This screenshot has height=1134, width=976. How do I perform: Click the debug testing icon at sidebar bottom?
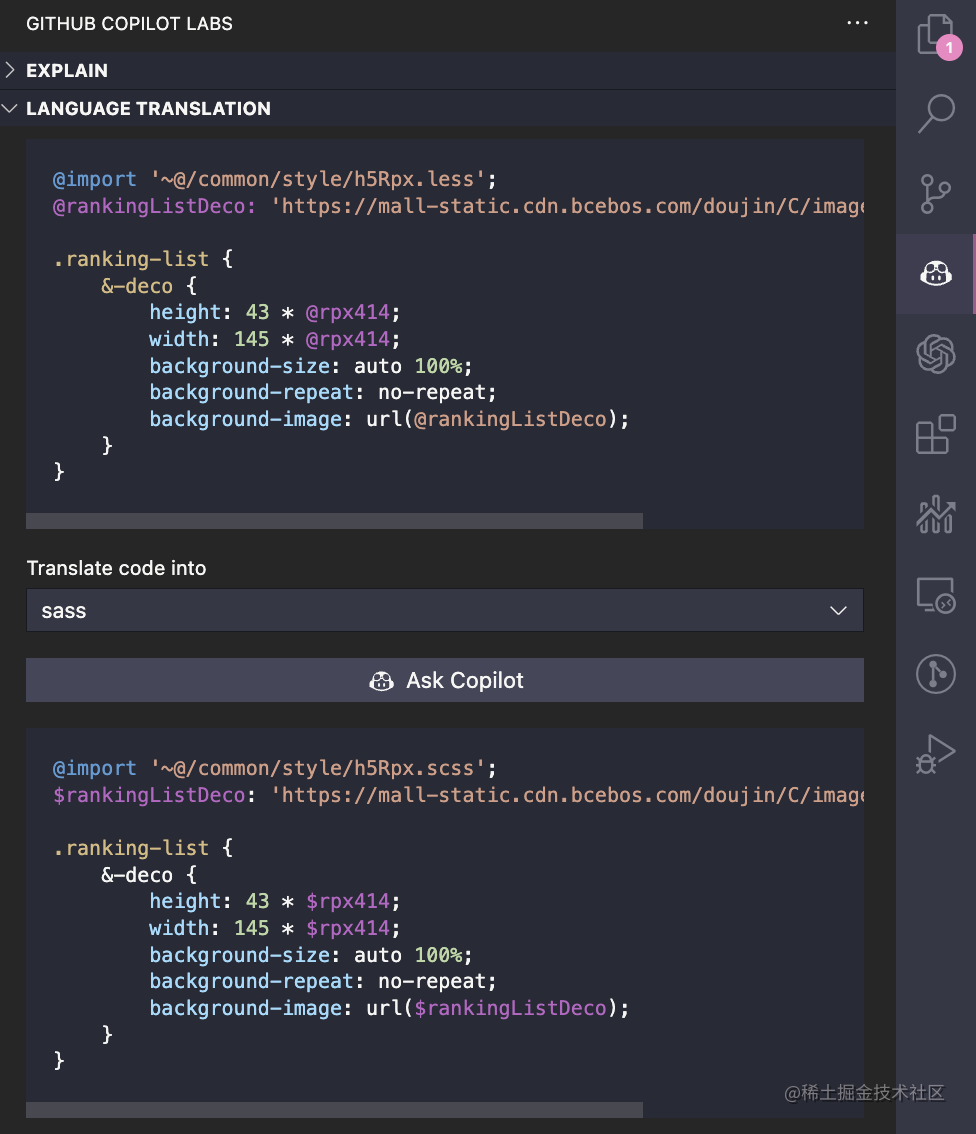(934, 753)
